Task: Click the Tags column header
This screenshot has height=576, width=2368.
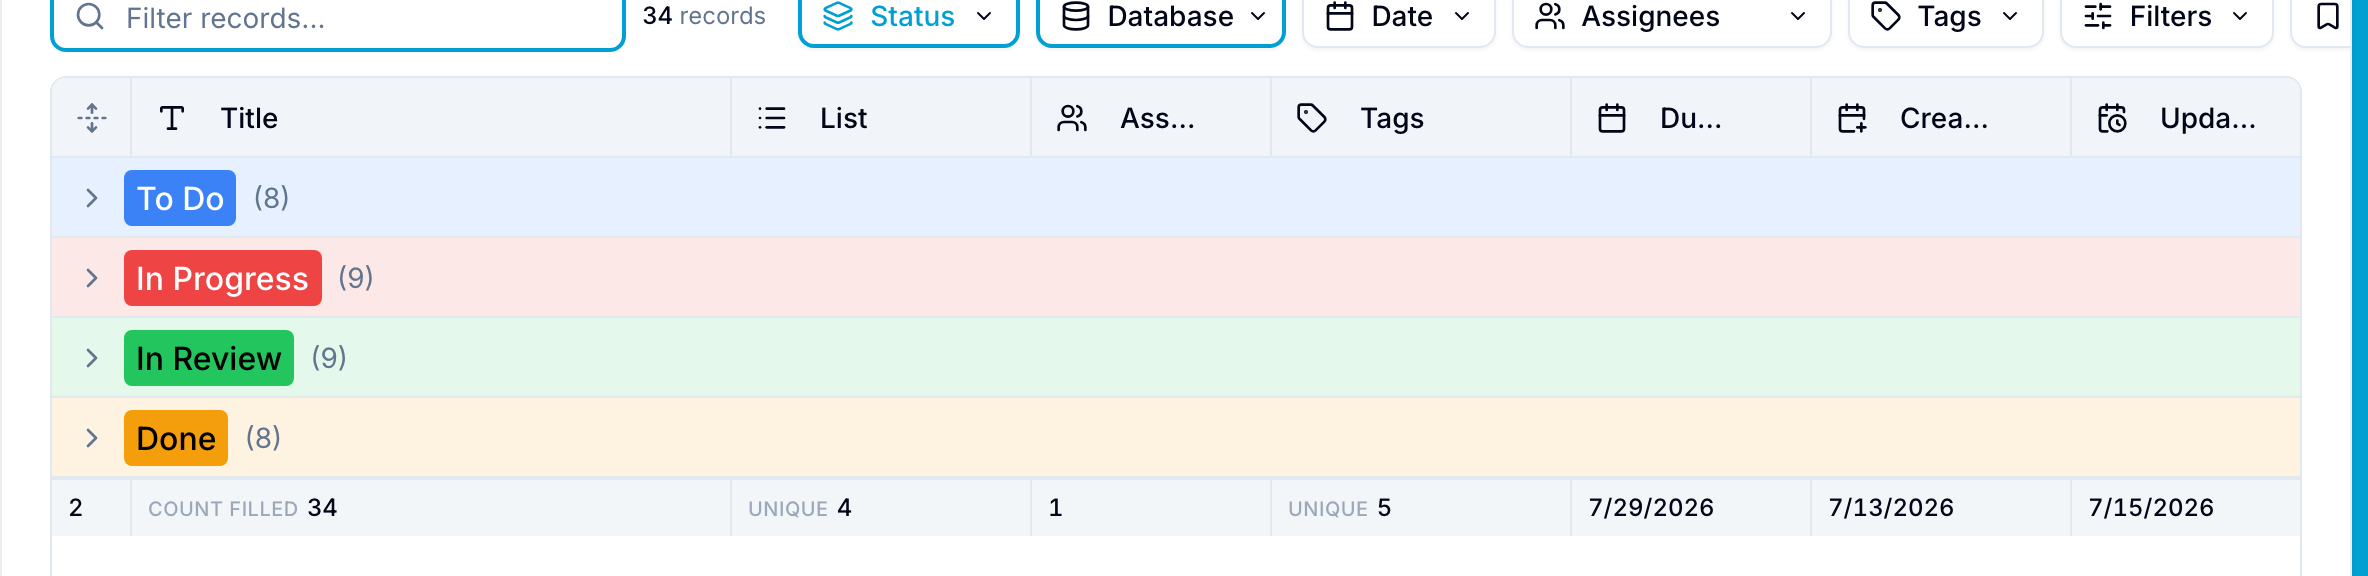Action: coord(1421,118)
